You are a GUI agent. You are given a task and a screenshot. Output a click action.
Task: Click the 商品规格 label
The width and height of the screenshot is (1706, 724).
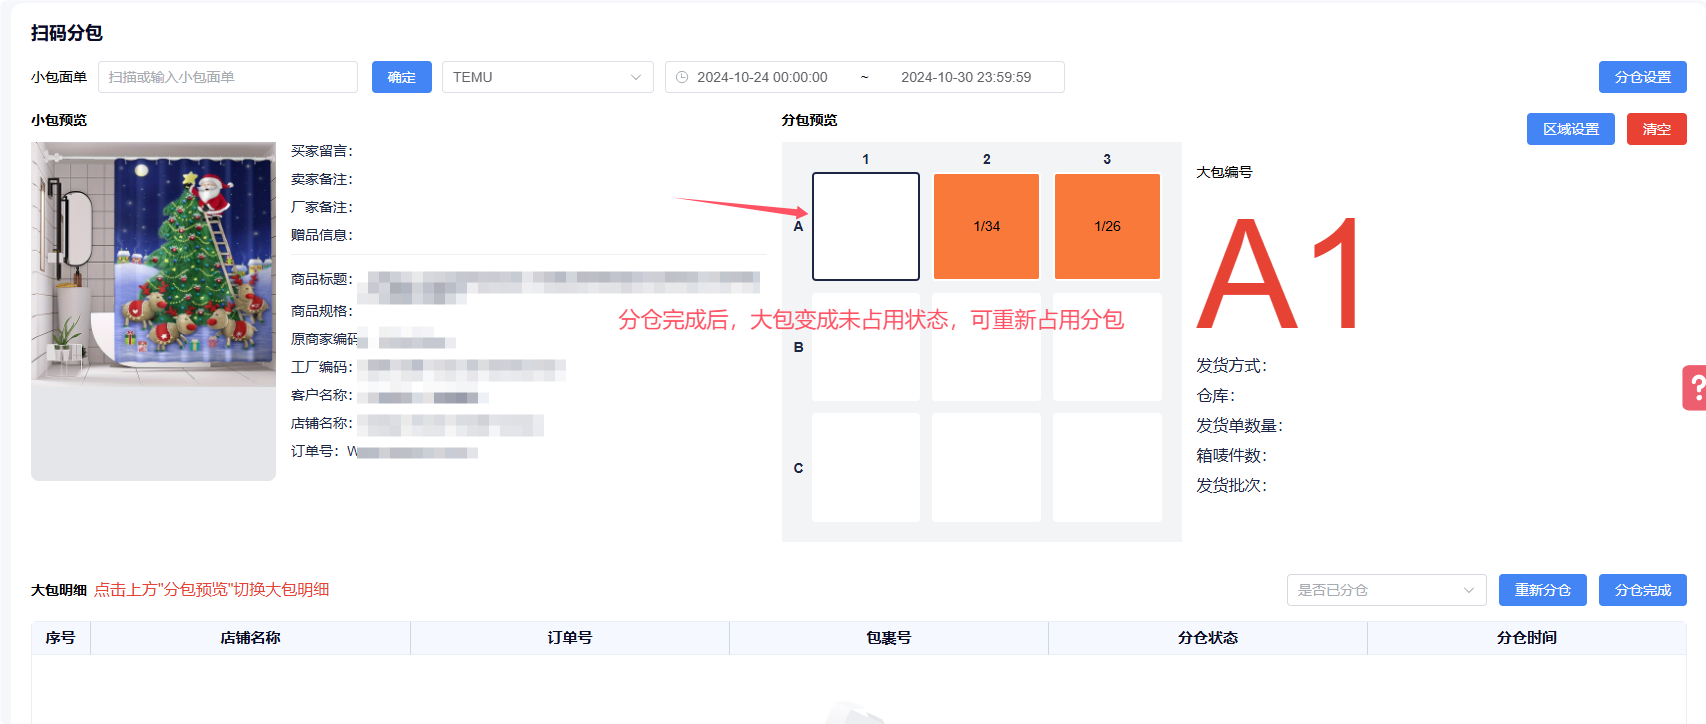coord(322,311)
